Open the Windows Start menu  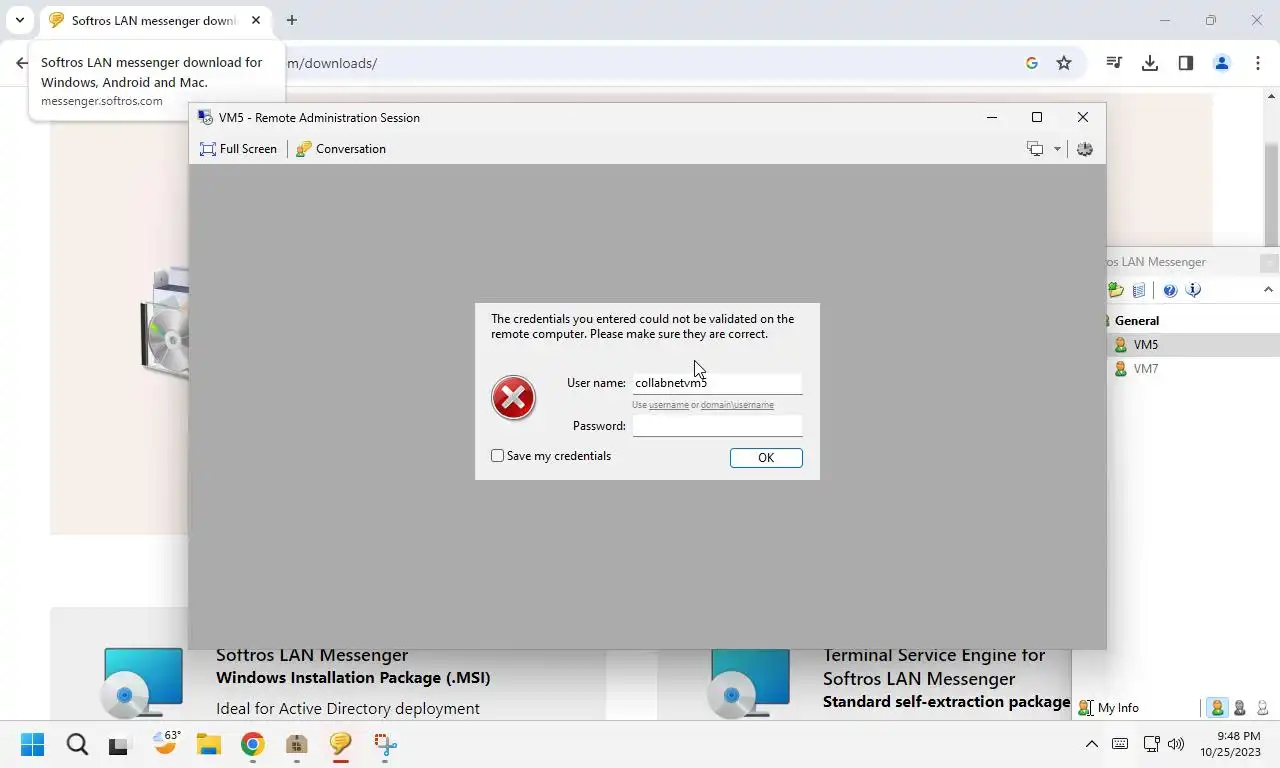33,744
